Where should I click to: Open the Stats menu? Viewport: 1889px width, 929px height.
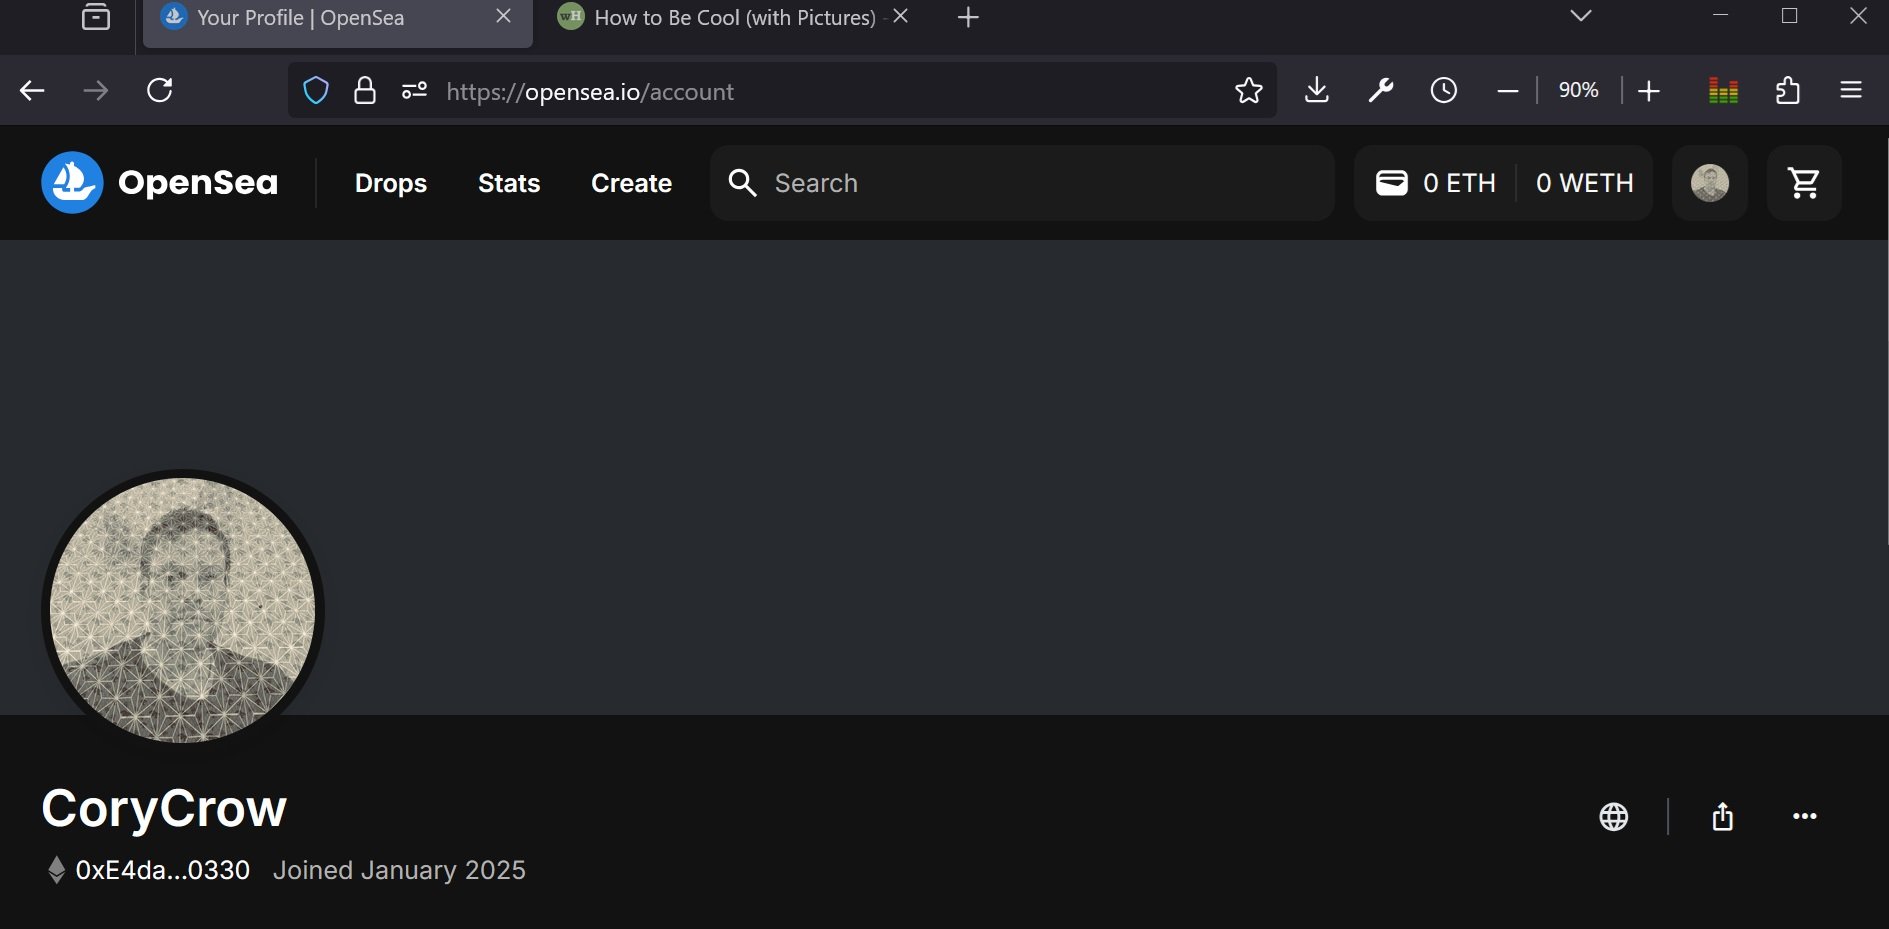[509, 183]
